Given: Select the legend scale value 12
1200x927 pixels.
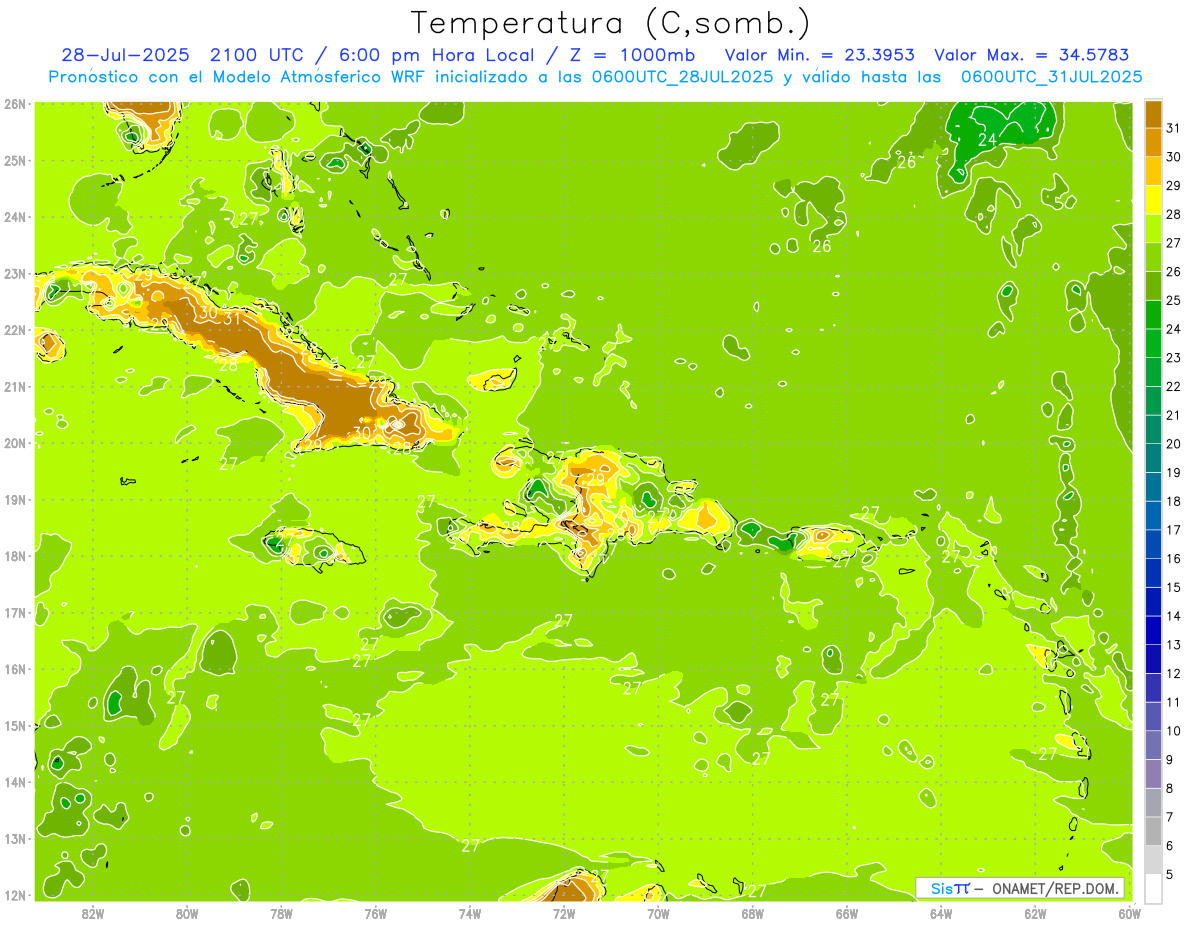Looking at the screenshot, I should [x=1174, y=674].
